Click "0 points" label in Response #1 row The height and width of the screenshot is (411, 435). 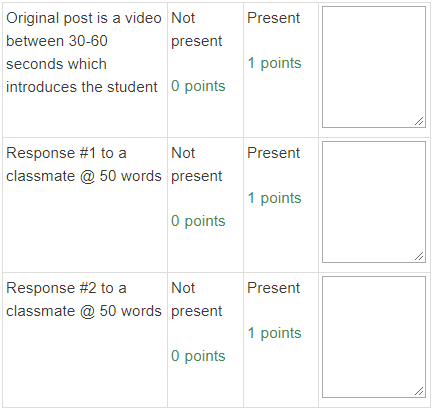click(198, 221)
